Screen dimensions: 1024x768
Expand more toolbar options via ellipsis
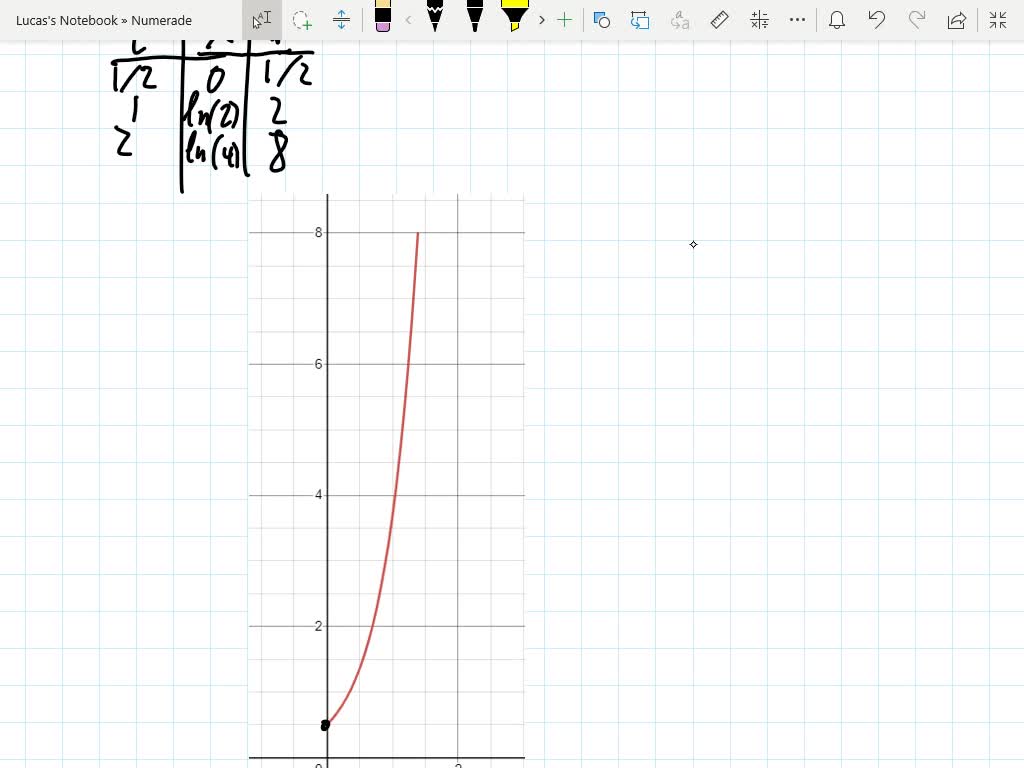pyautogui.click(x=797, y=20)
